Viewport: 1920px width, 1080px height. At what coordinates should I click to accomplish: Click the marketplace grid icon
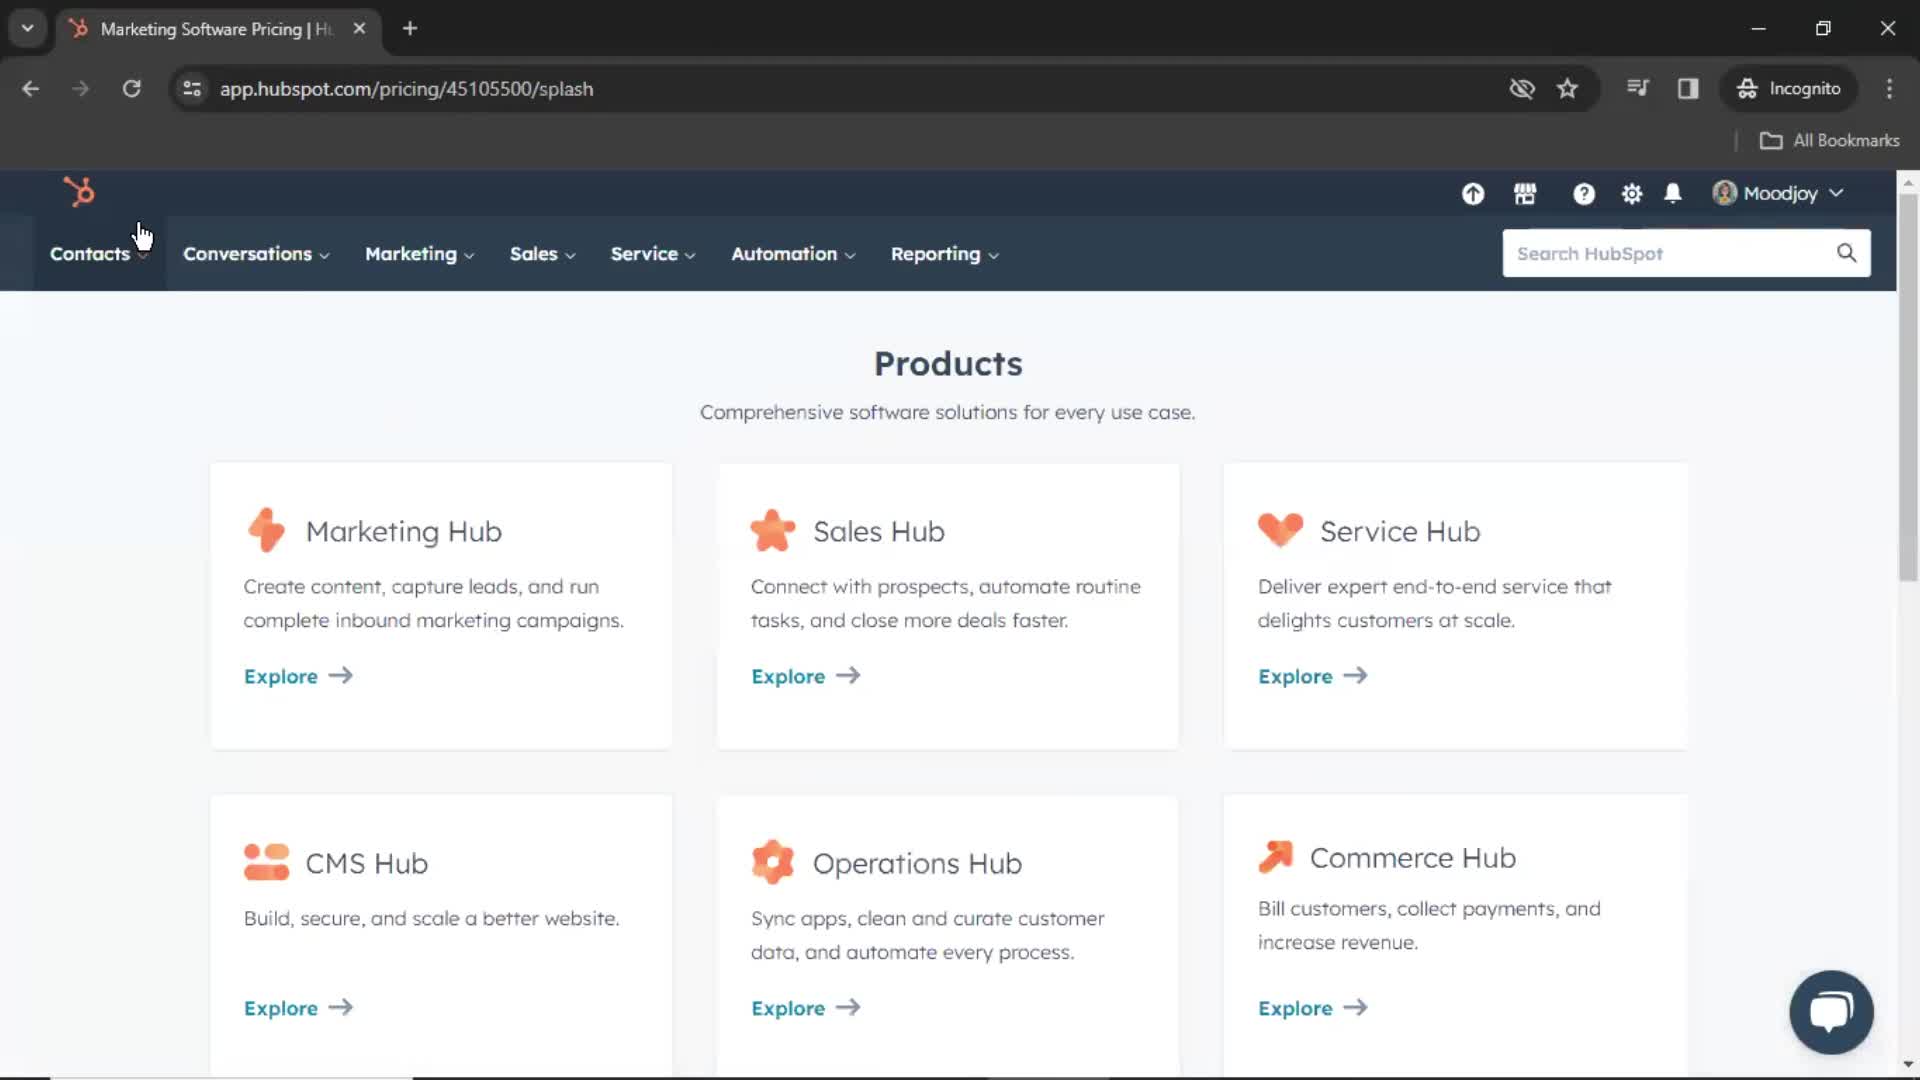click(1524, 194)
